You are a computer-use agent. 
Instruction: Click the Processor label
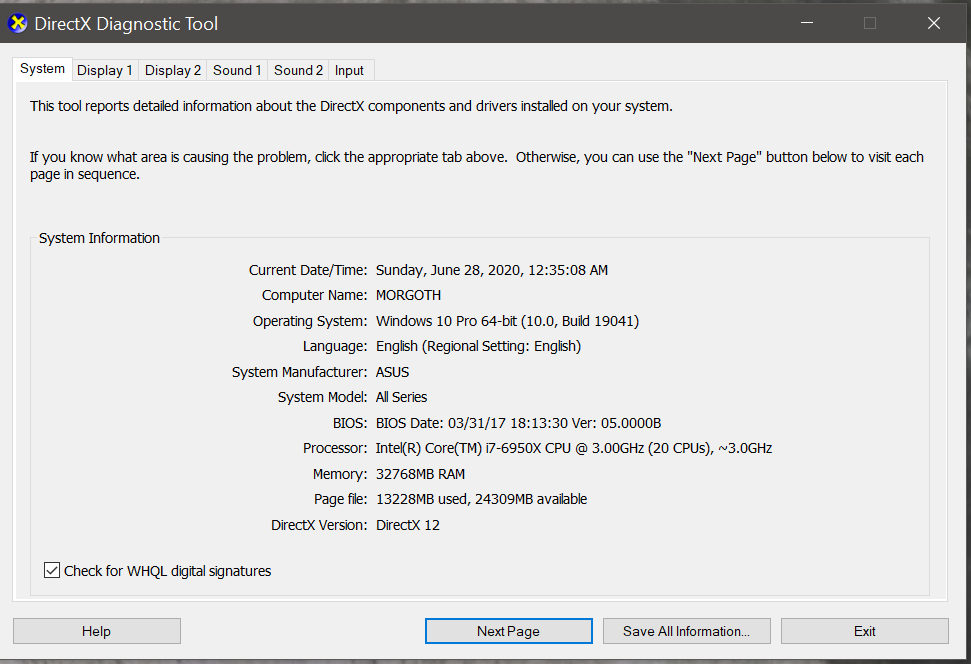[x=335, y=448]
